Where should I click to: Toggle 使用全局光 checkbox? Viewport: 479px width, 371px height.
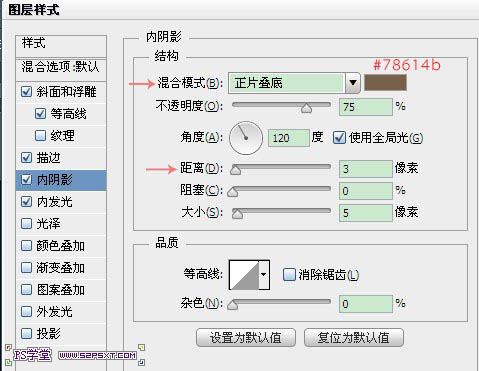point(339,138)
